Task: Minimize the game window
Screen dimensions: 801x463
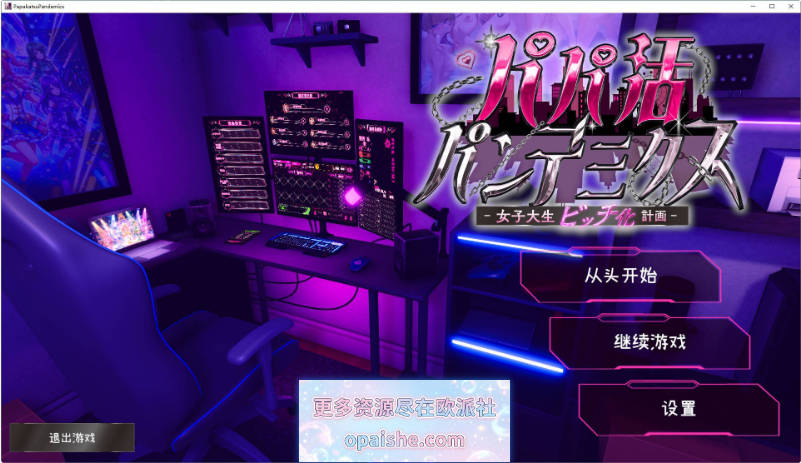Action: (x=753, y=6)
